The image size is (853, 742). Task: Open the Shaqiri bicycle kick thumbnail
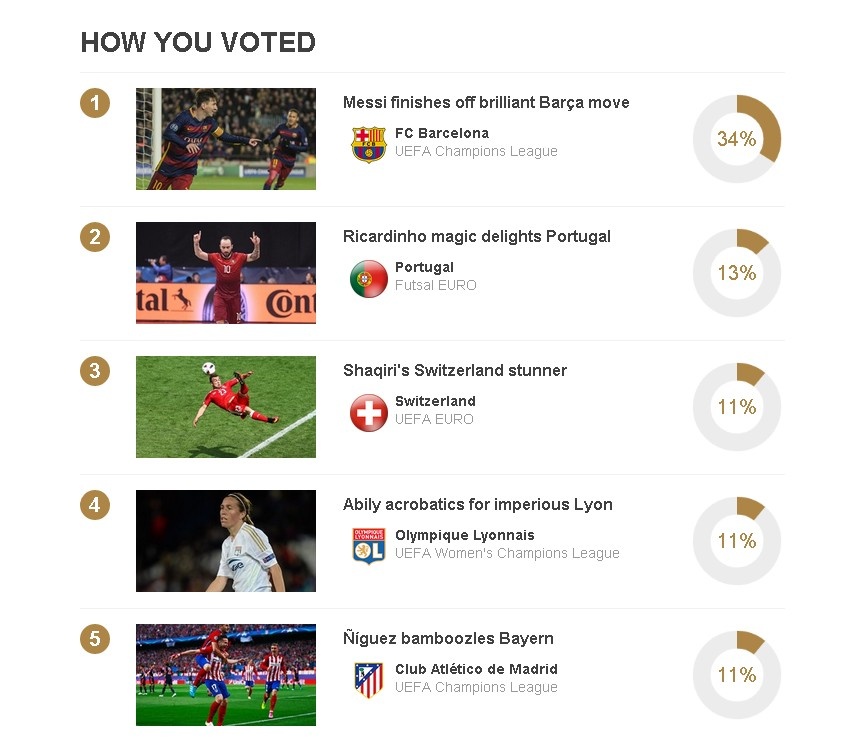coord(226,407)
